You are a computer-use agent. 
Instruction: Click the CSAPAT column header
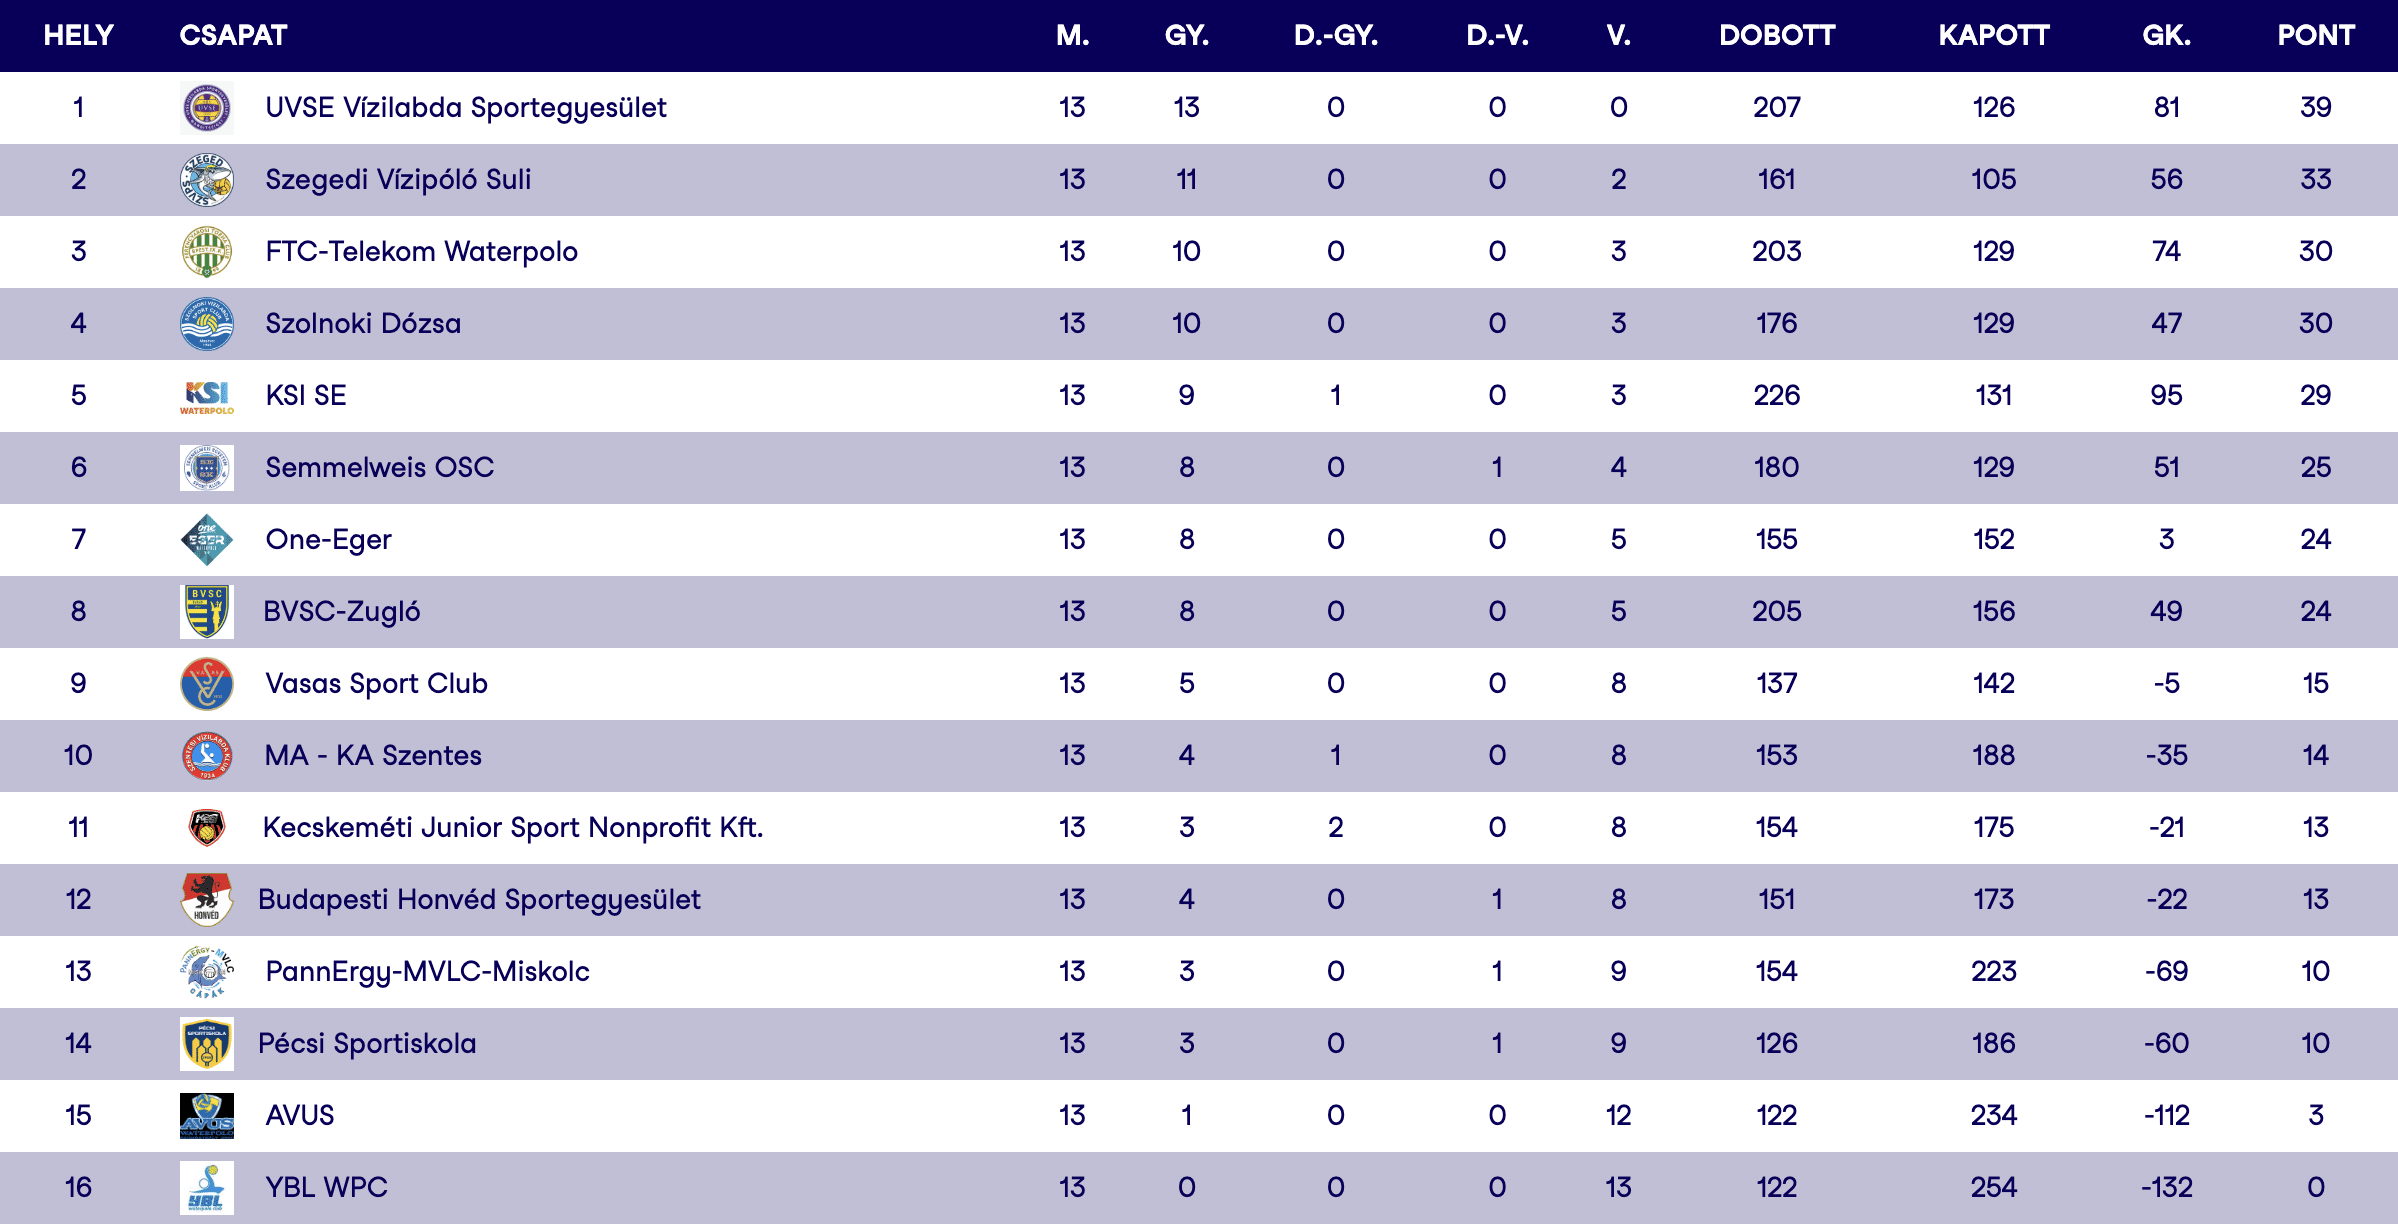coord(233,36)
